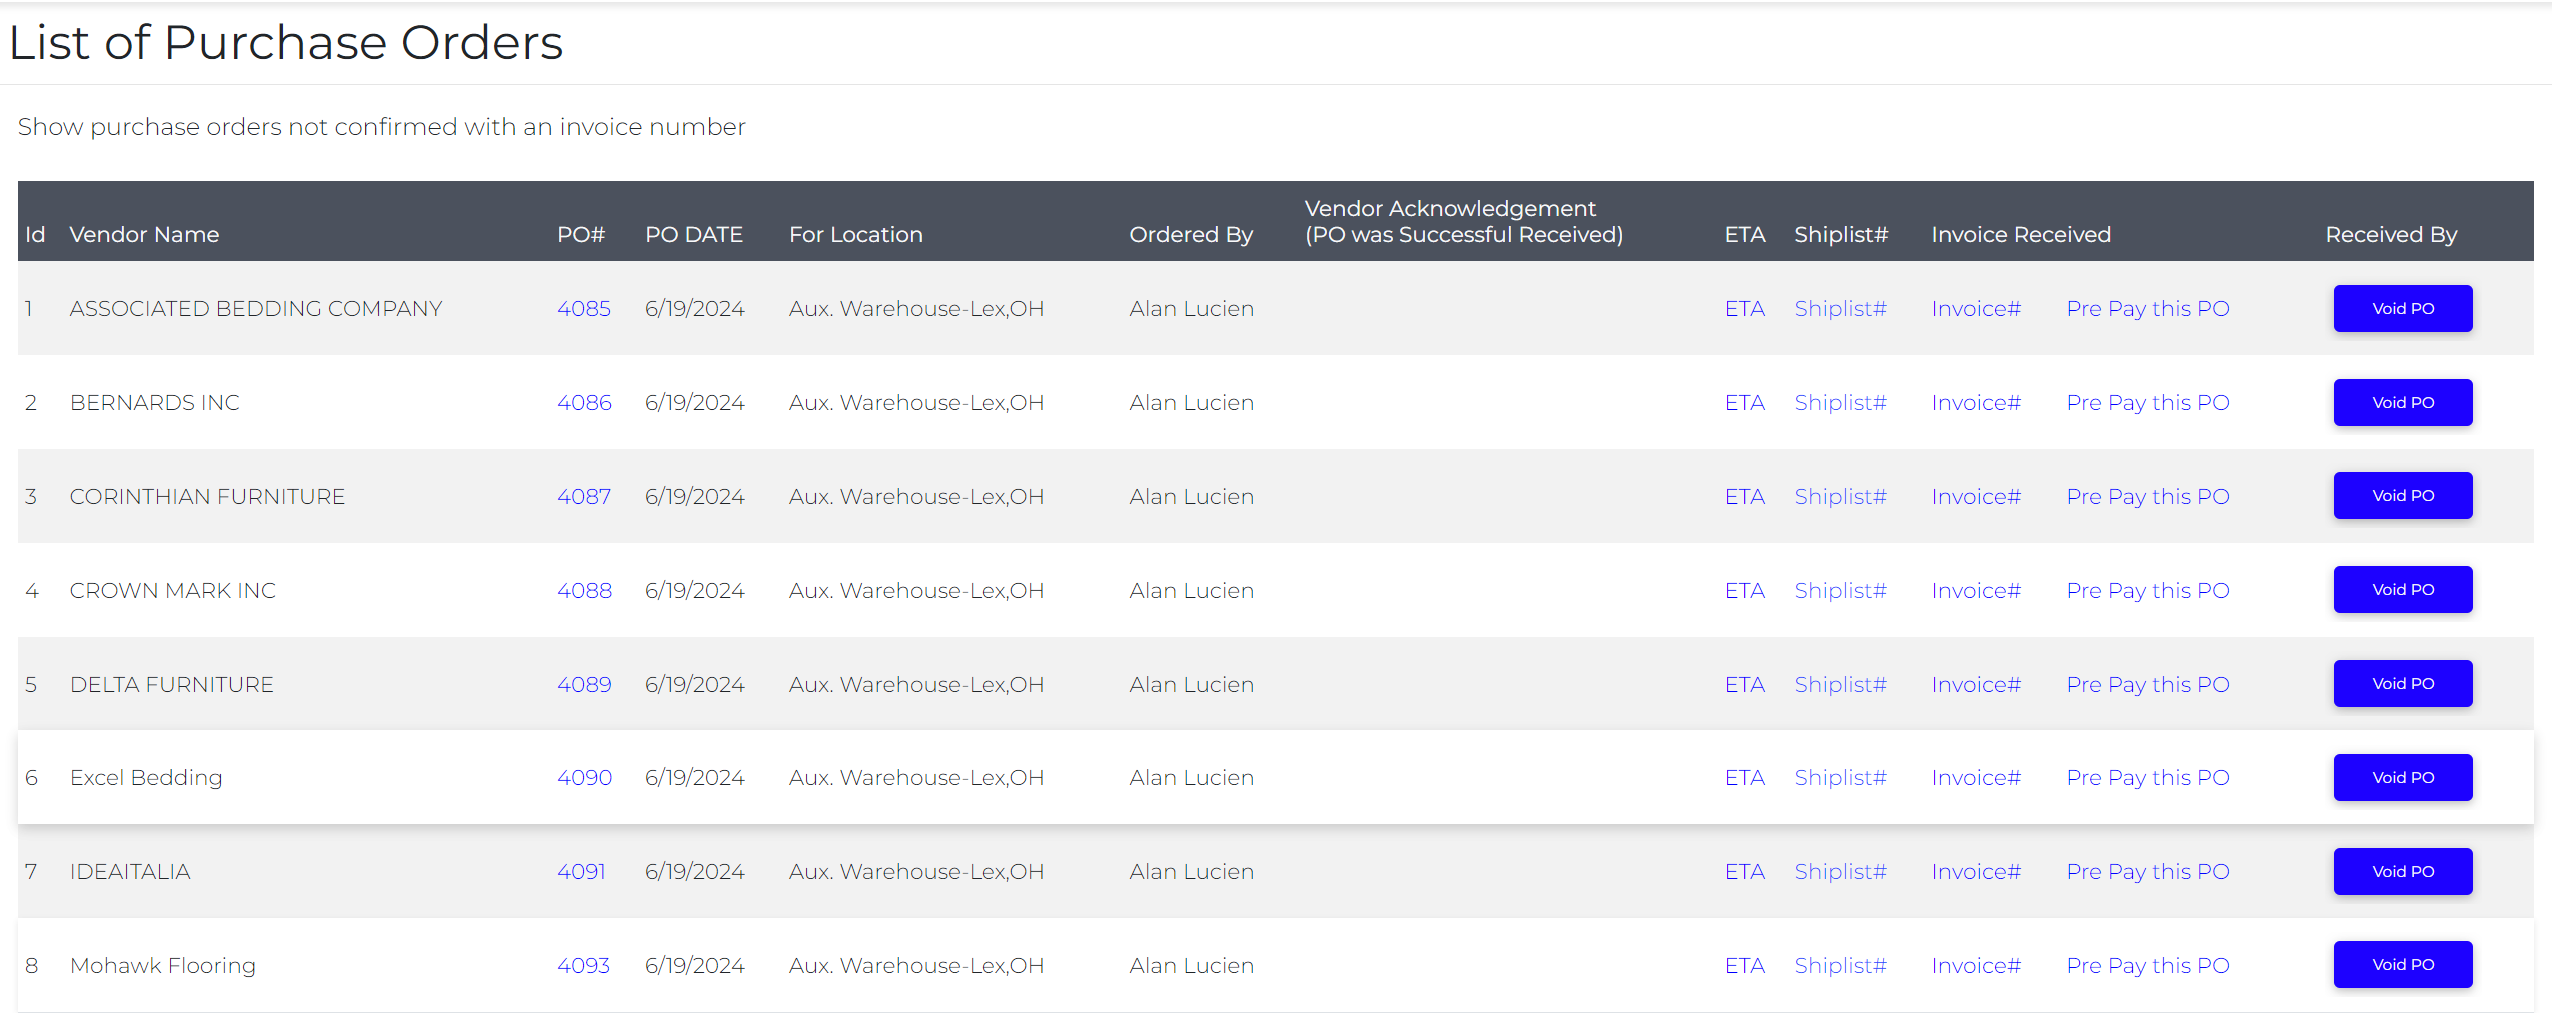Open PO number 4086 link

584,402
